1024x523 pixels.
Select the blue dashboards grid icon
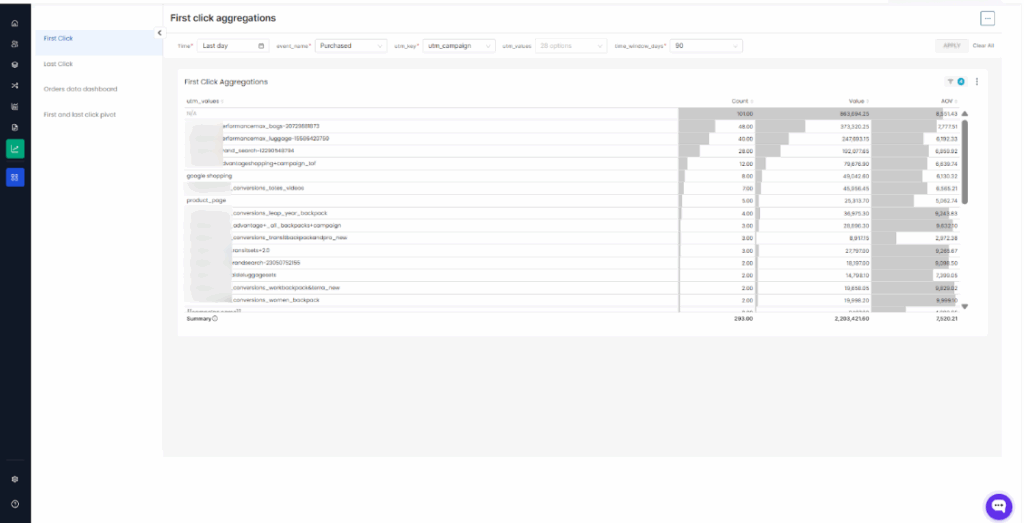tap(15, 177)
